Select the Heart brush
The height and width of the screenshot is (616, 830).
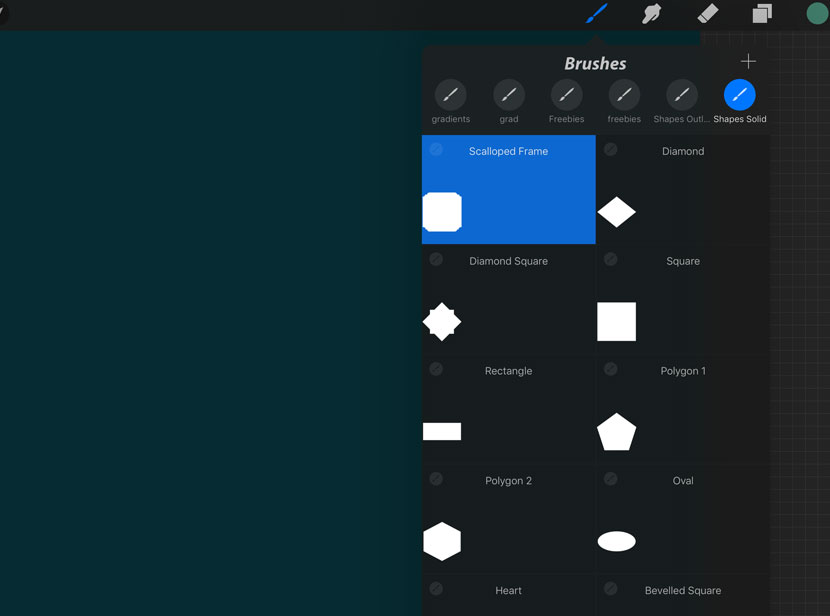point(509,595)
